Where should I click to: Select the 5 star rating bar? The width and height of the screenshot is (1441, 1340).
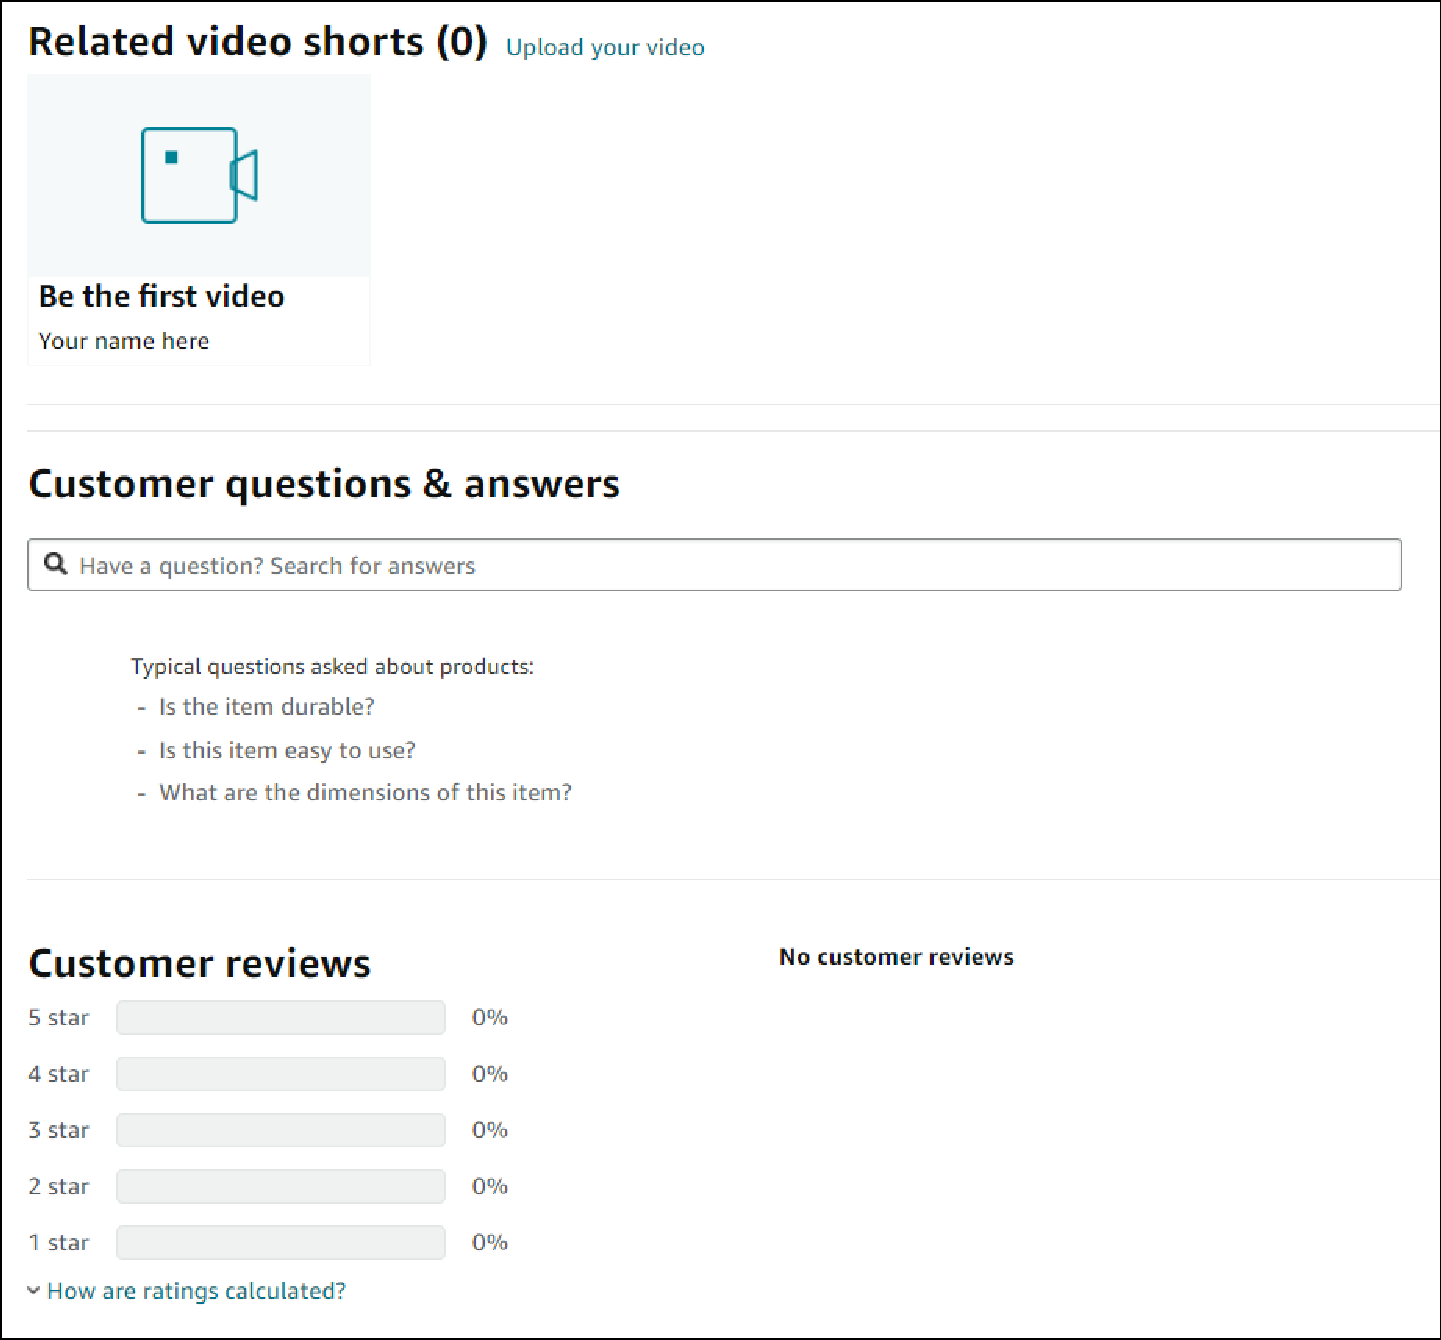coord(281,1018)
